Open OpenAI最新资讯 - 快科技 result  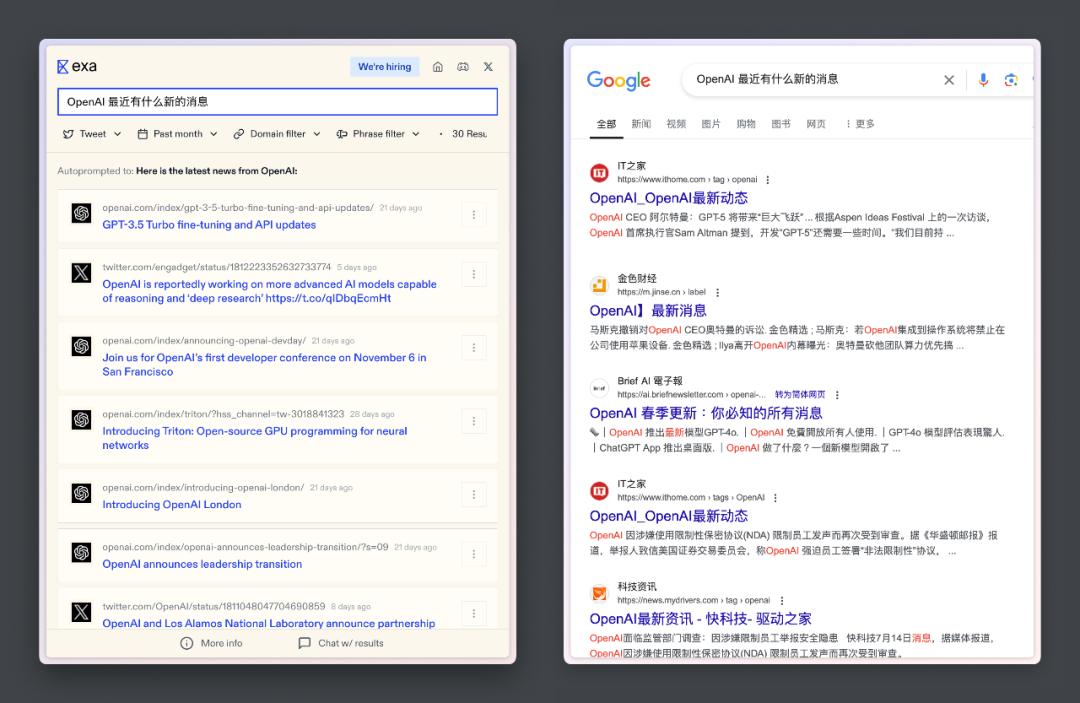[700, 618]
